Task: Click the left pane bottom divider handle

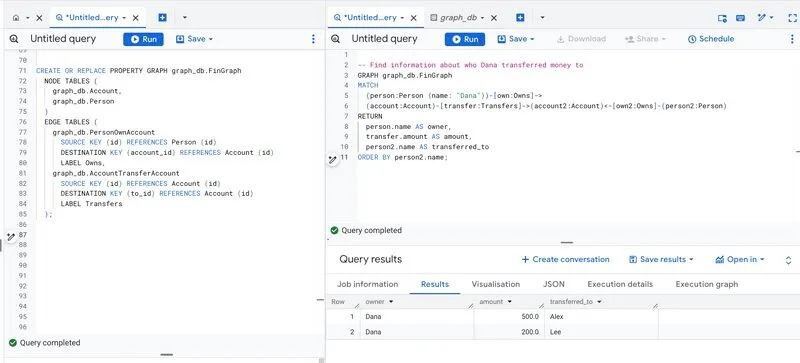Action: click(166, 354)
